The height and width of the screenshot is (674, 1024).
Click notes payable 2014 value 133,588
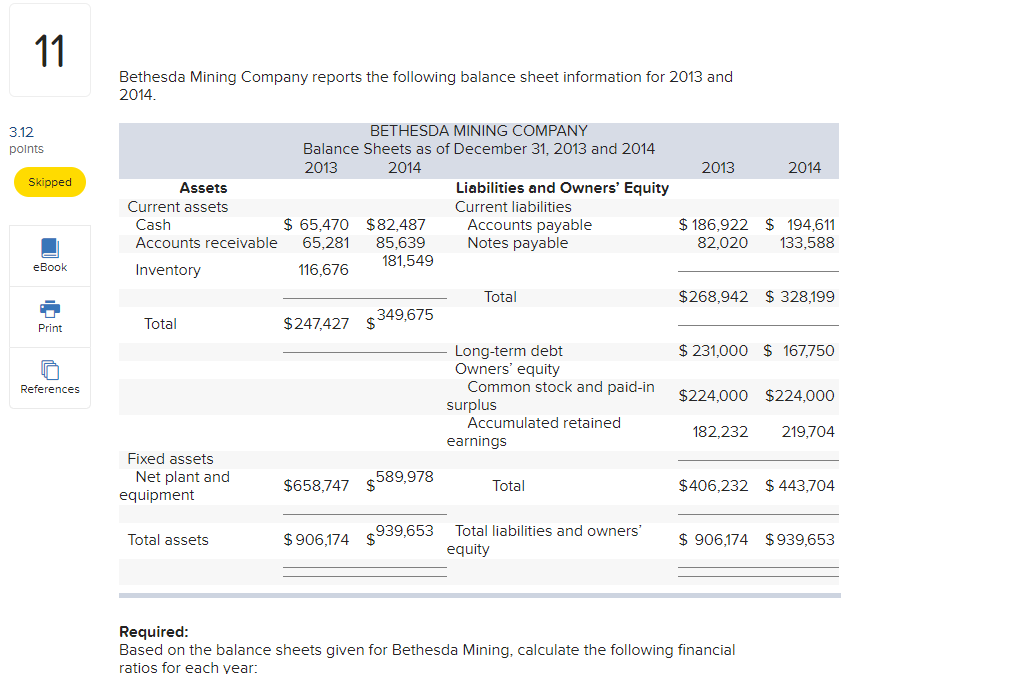pyautogui.click(x=807, y=243)
